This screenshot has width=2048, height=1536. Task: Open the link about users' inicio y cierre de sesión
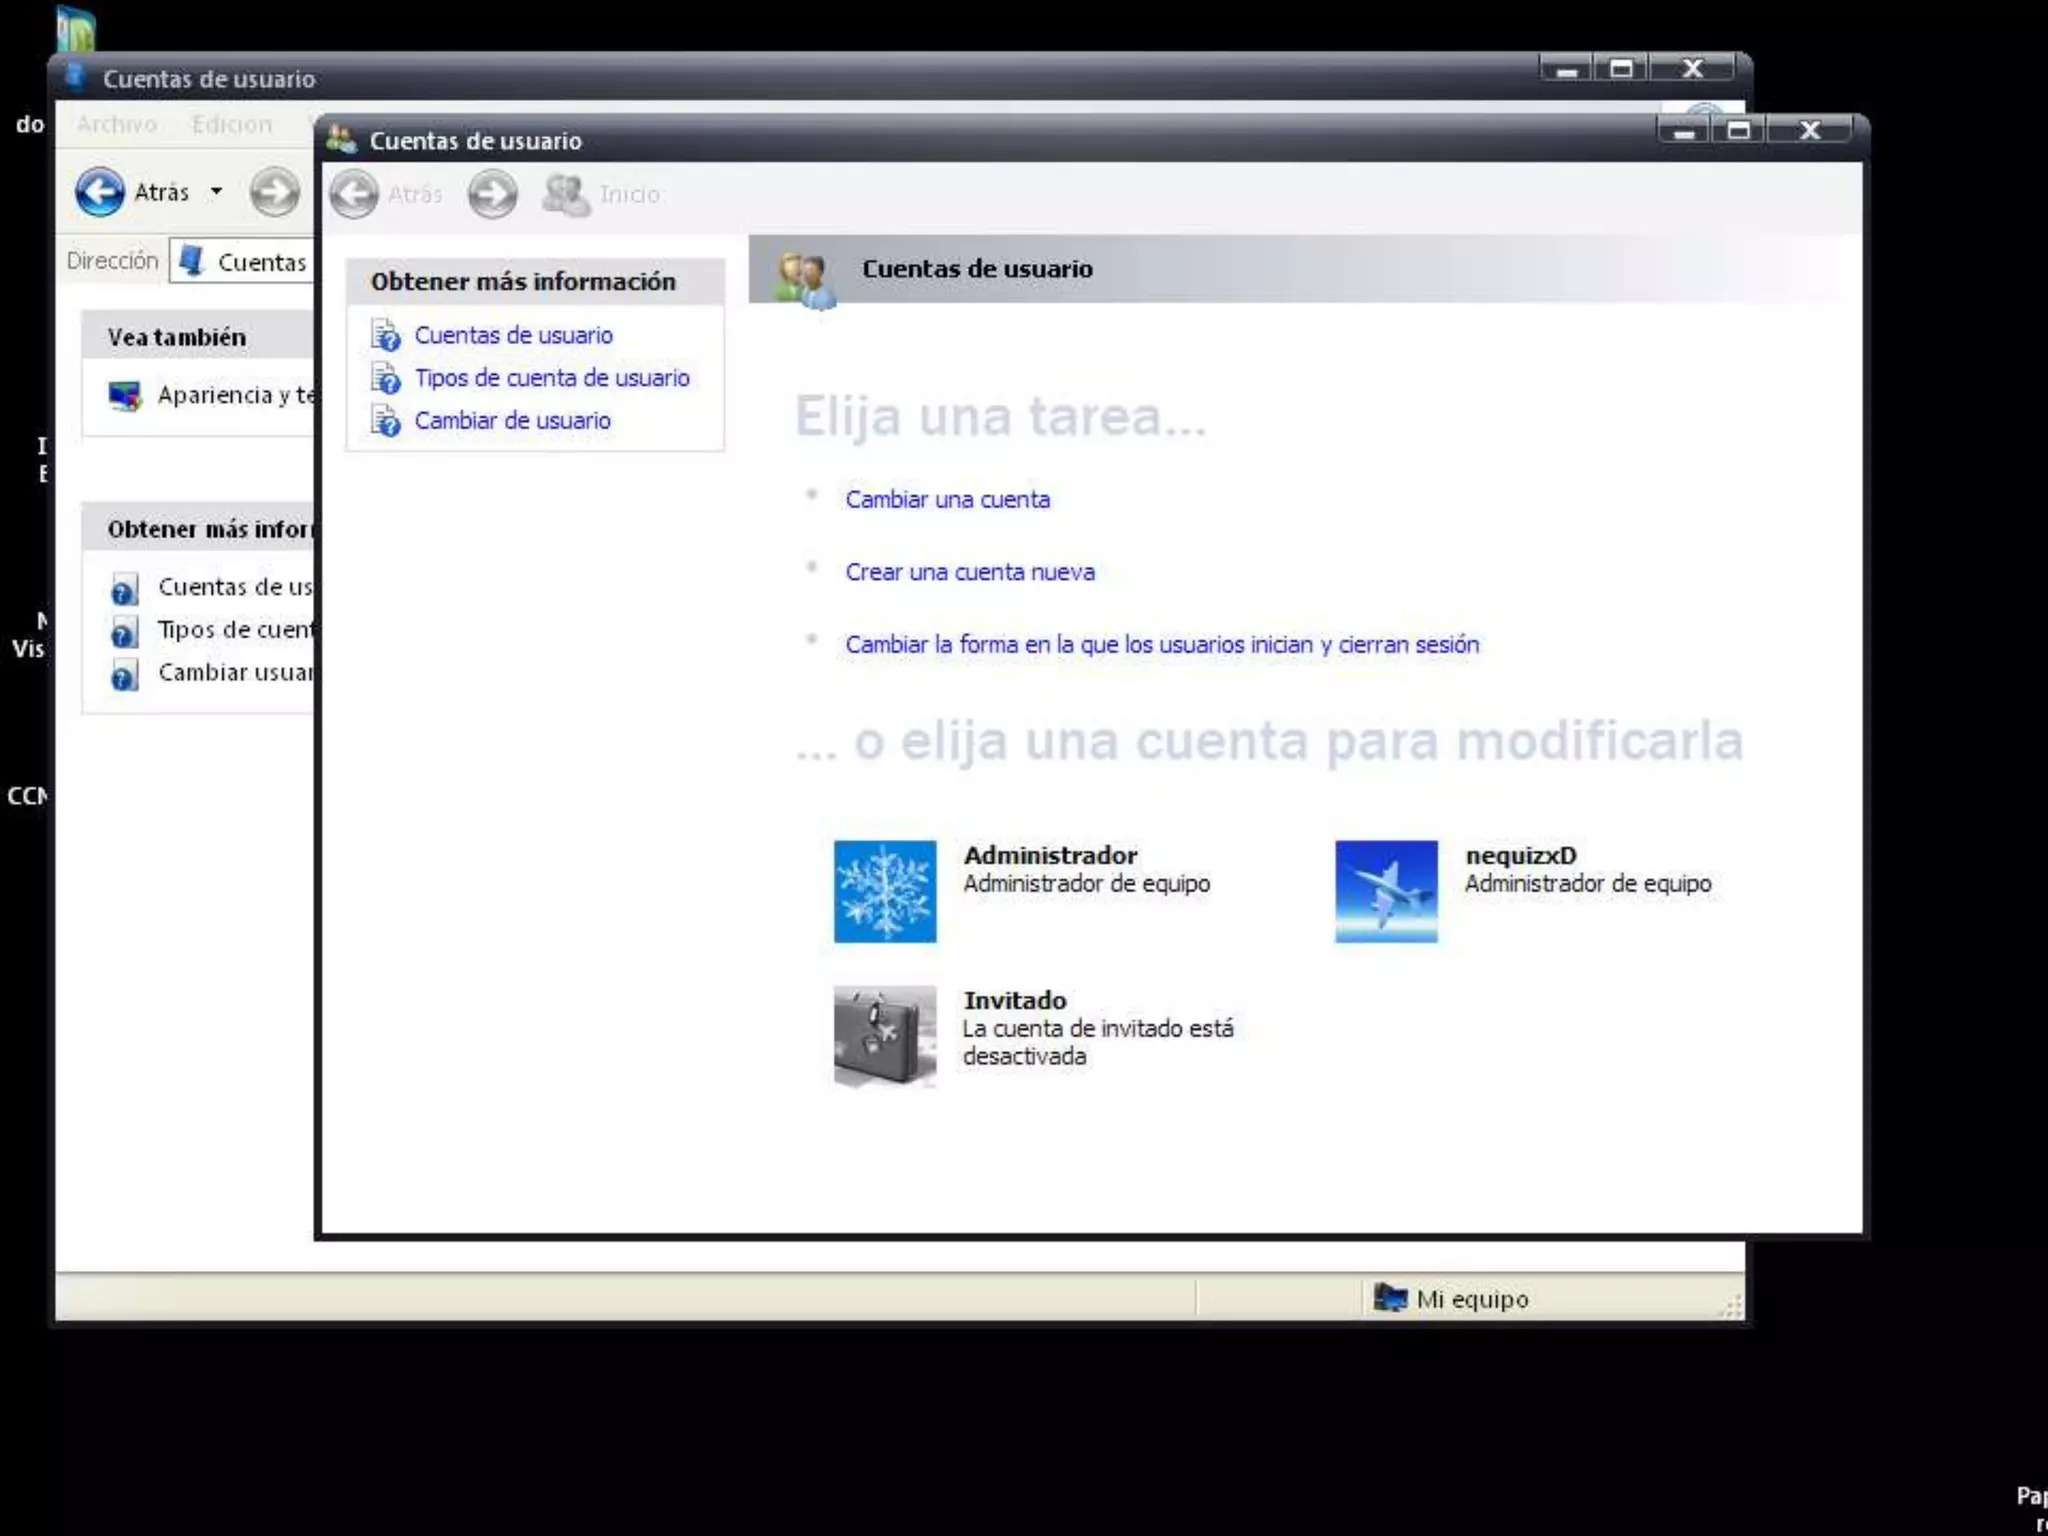pos(1161,645)
